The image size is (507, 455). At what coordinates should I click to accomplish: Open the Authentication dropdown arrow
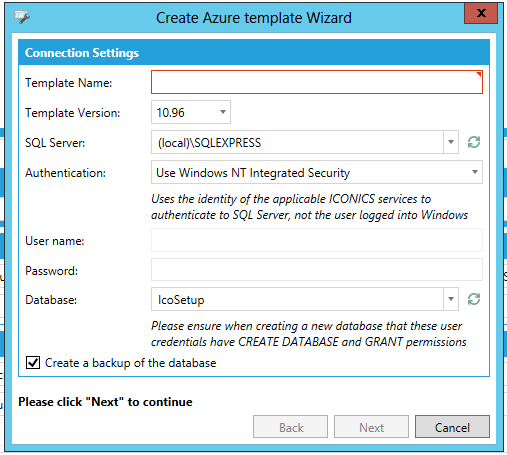tap(475, 172)
